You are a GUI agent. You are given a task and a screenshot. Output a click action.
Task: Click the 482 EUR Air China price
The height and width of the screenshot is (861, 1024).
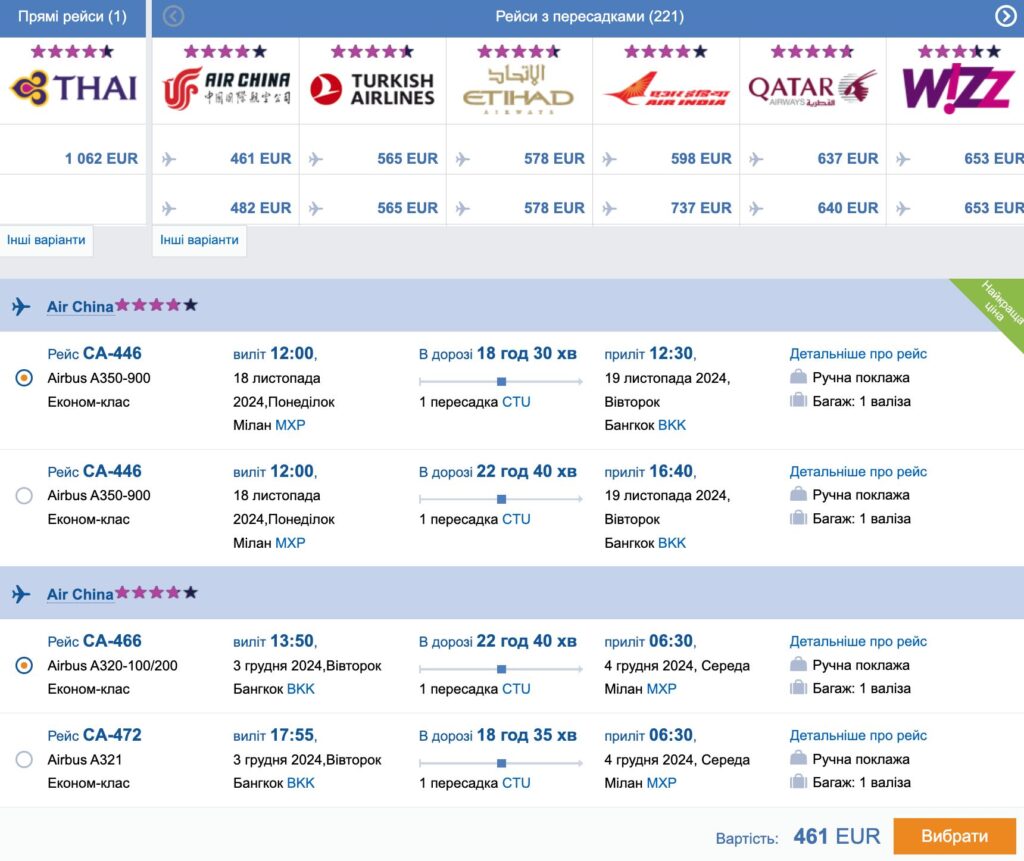(260, 208)
